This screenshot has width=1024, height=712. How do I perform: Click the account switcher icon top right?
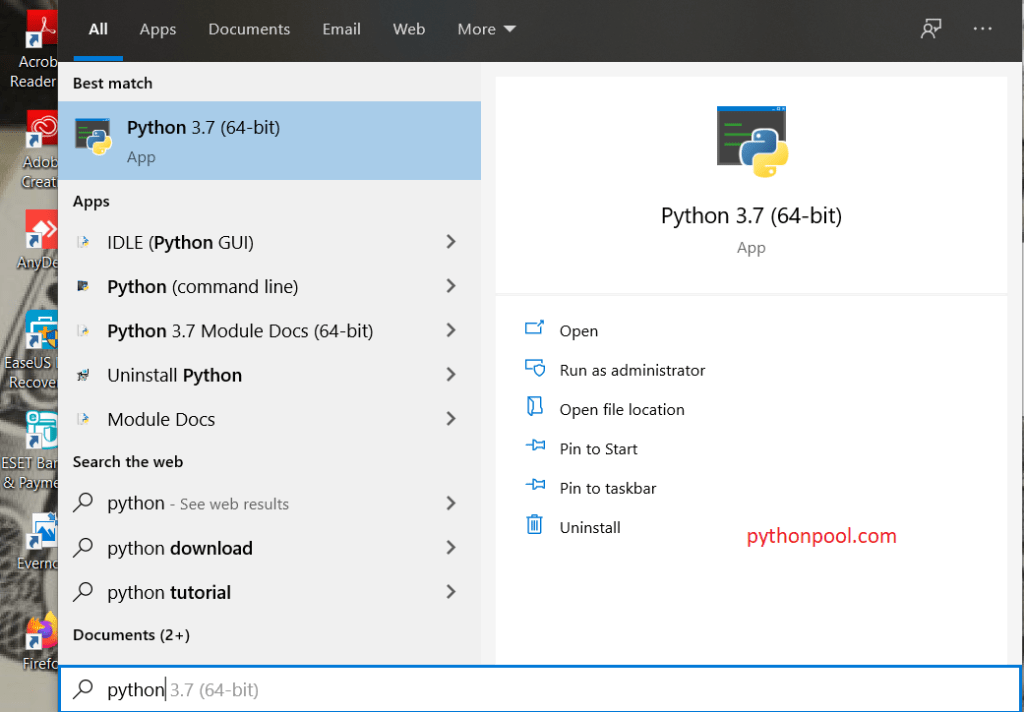tap(930, 29)
